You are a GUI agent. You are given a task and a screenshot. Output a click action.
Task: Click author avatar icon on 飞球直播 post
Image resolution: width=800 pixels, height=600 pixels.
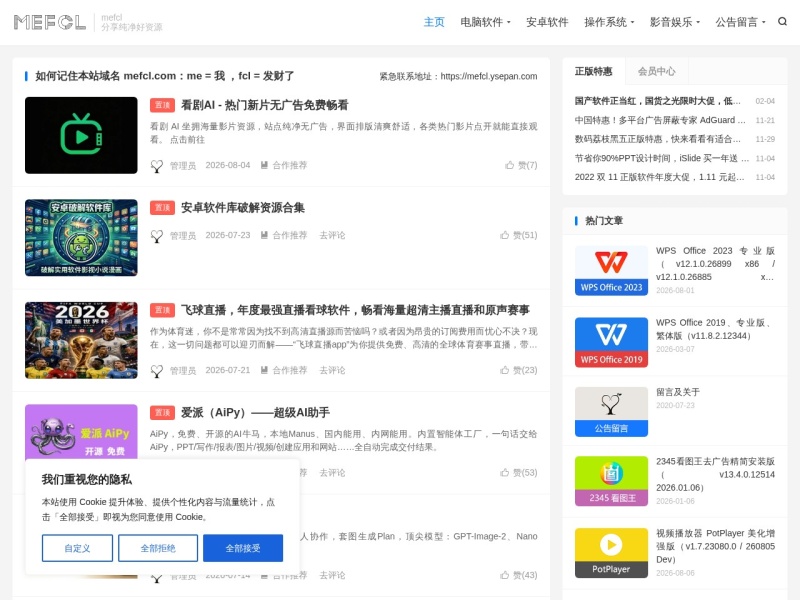157,371
